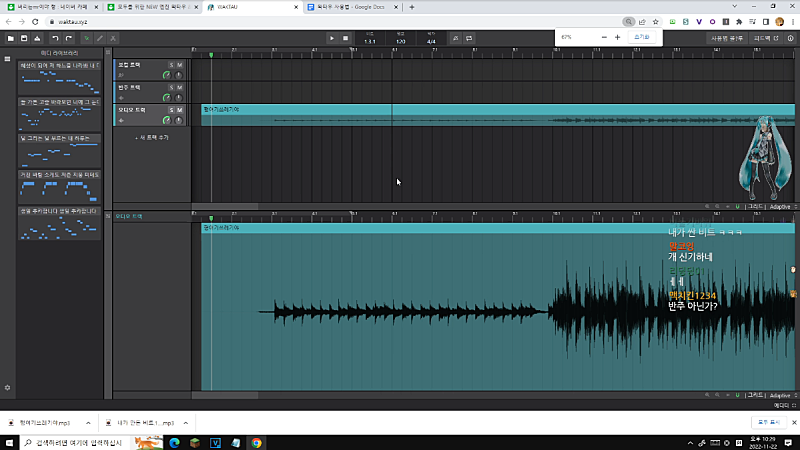800x450 pixels.
Task: Mute the top track with M button
Action: pos(180,65)
